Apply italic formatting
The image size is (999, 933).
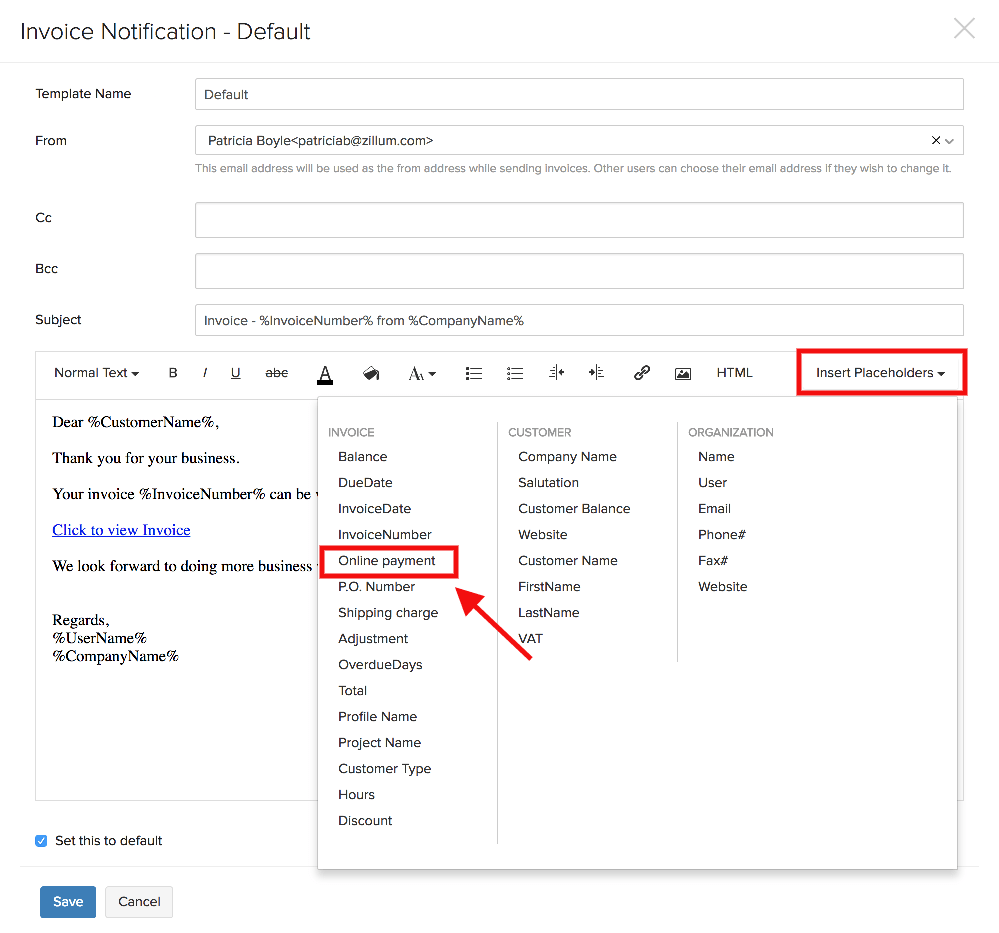click(205, 373)
